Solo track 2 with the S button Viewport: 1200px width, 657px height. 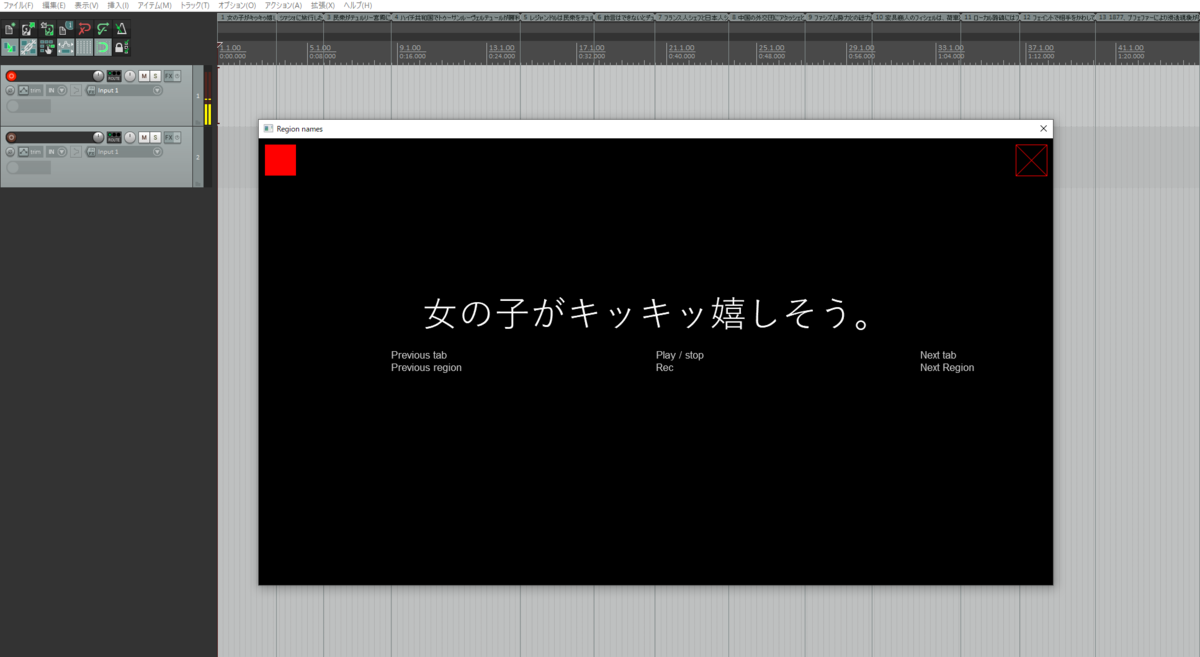(156, 137)
